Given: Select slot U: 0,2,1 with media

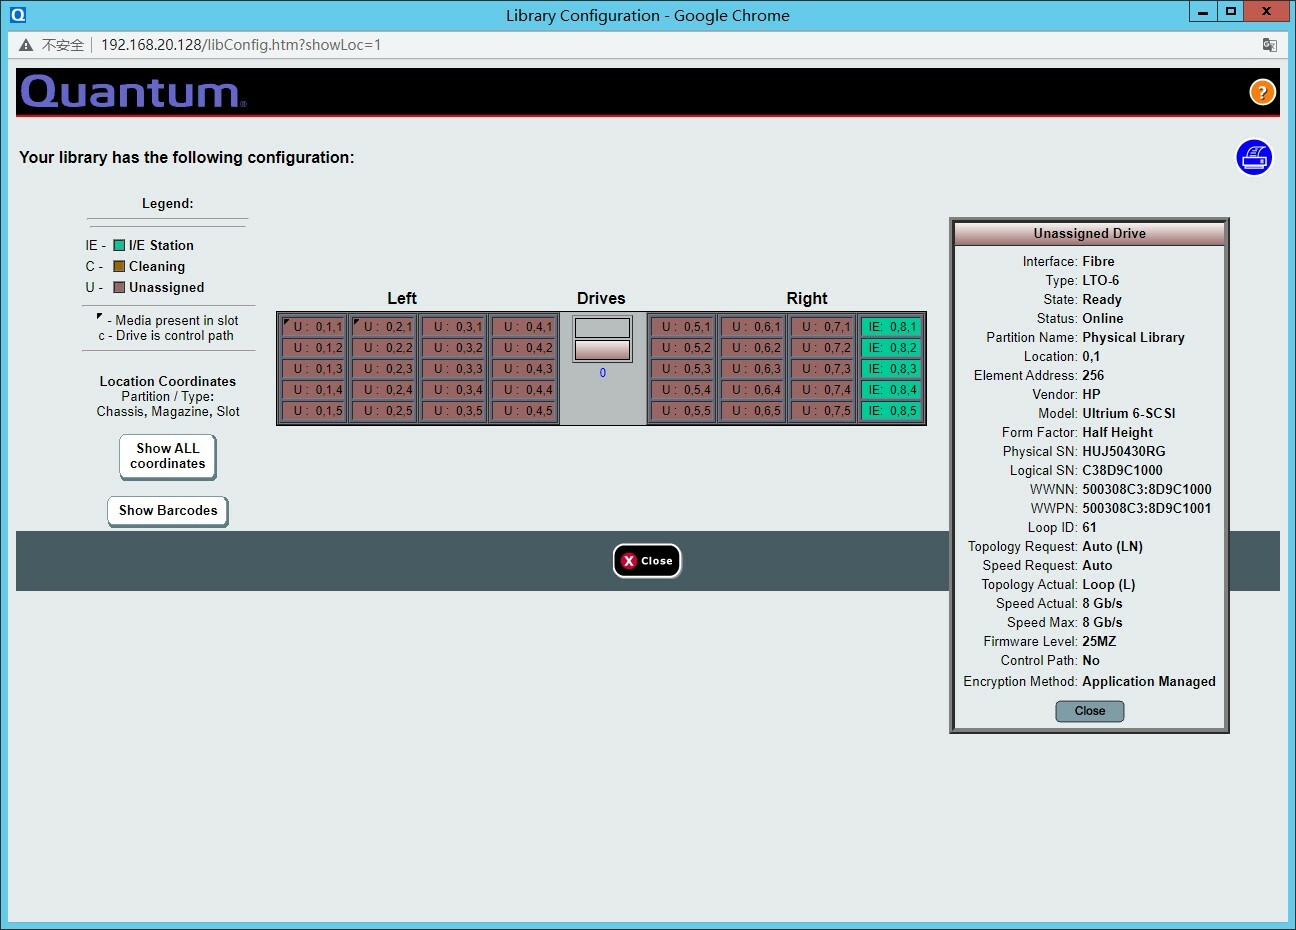Looking at the screenshot, I should pyautogui.click(x=383, y=327).
